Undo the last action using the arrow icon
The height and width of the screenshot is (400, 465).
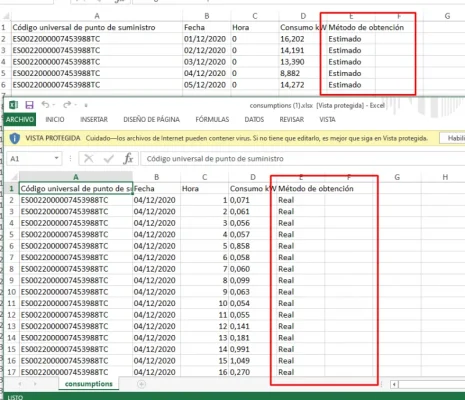(46, 105)
